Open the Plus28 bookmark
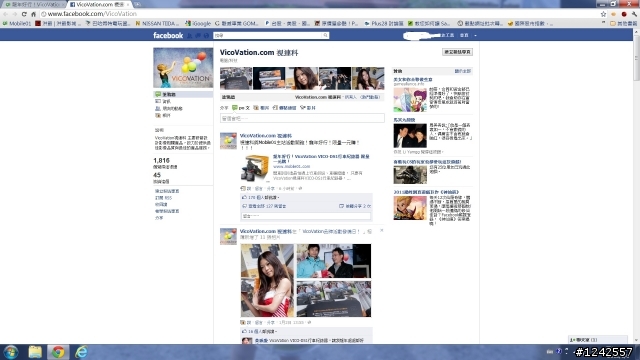 click(384, 23)
